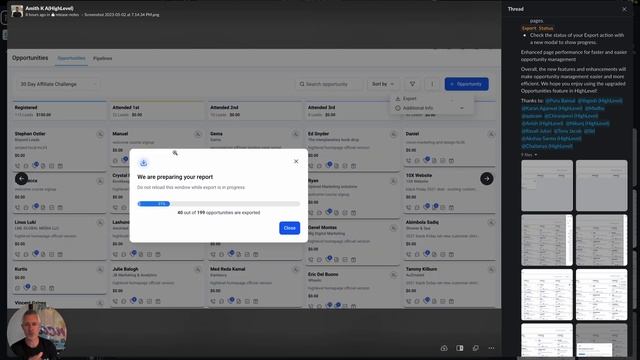This screenshot has width=640, height=360.
Task: Click the owner avatar on Abimbola Sadiq card
Action: pos(491,223)
